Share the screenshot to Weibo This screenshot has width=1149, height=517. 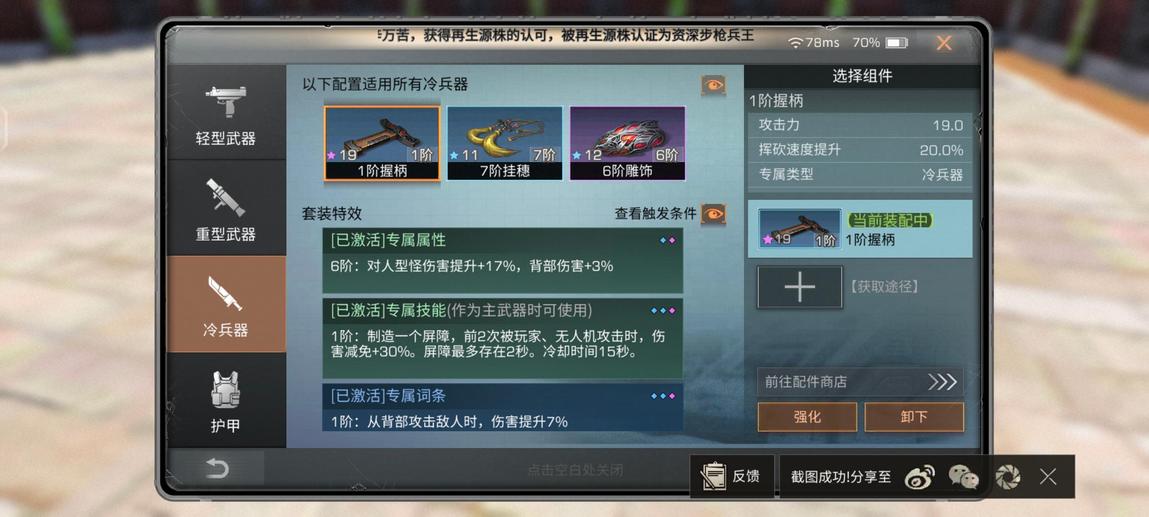pyautogui.click(x=920, y=477)
